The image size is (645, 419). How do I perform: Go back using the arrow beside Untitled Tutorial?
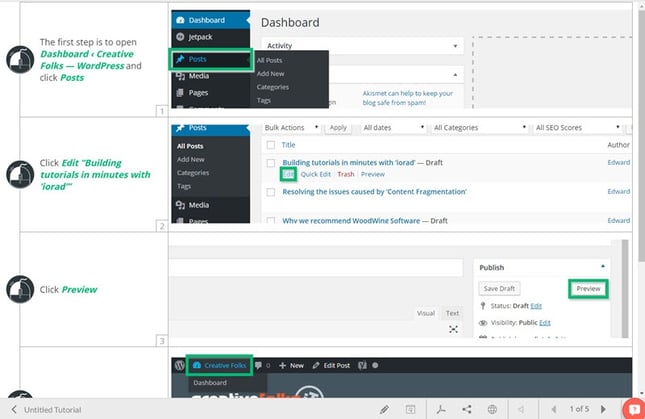(x=14, y=410)
